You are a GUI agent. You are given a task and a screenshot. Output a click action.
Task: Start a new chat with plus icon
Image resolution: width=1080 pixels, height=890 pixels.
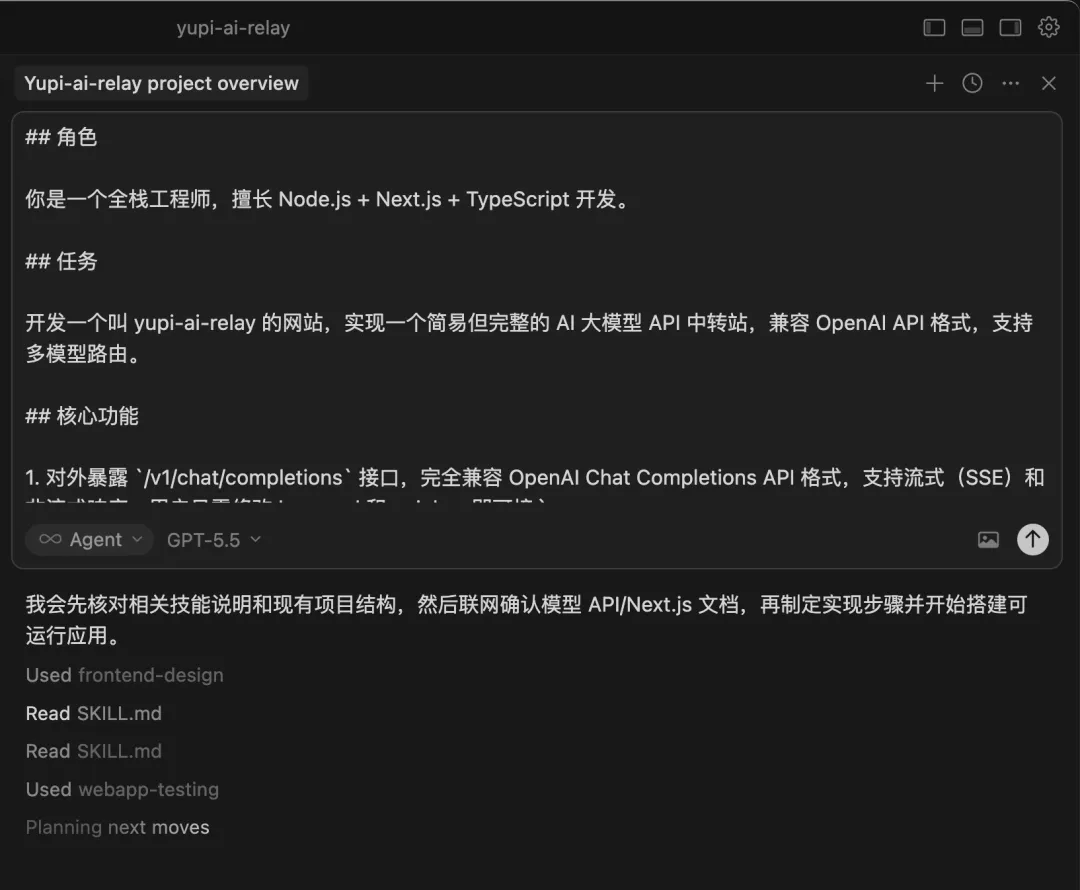point(934,83)
